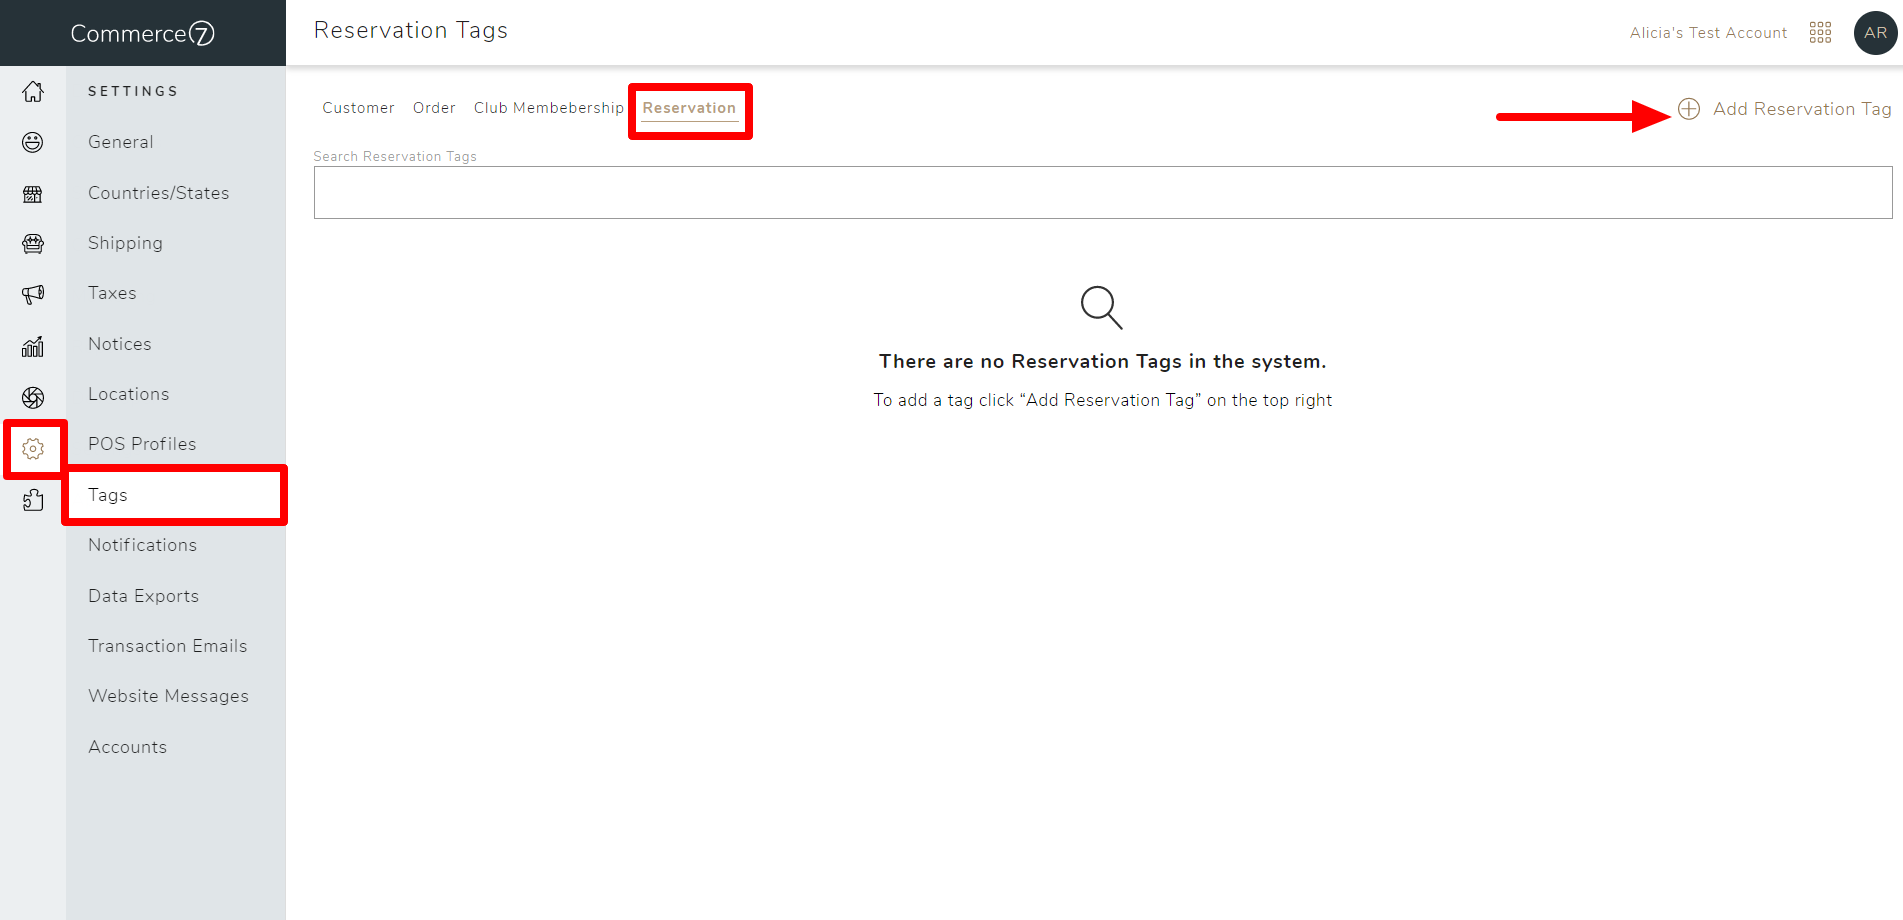The image size is (1903, 920).
Task: Open the Marketing megaphone icon
Action: click(x=33, y=295)
